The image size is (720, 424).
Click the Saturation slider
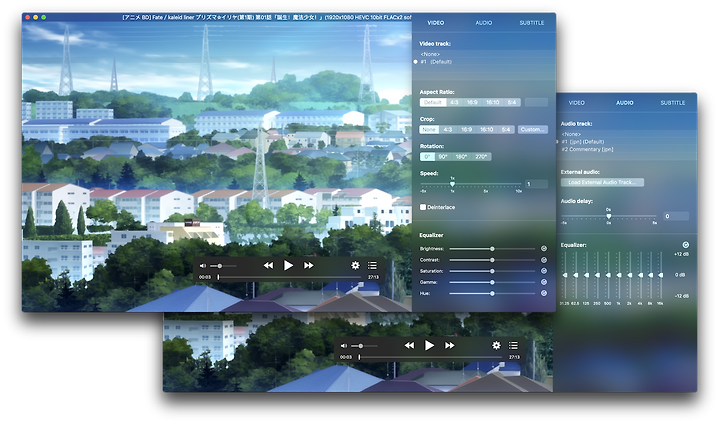(x=492, y=271)
